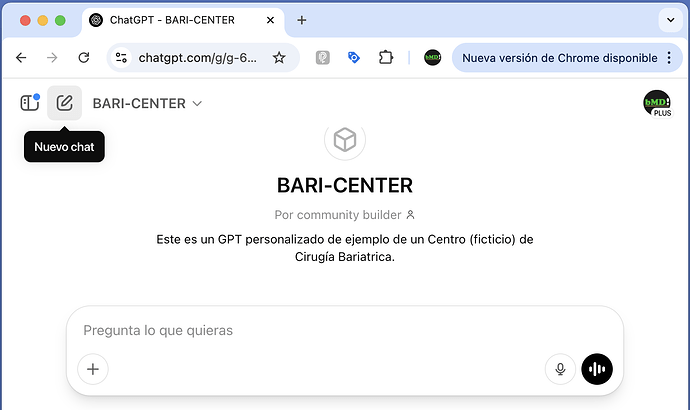Open the bMD PLUS profile avatar
Viewport: 690px width, 410px height.
click(x=657, y=103)
